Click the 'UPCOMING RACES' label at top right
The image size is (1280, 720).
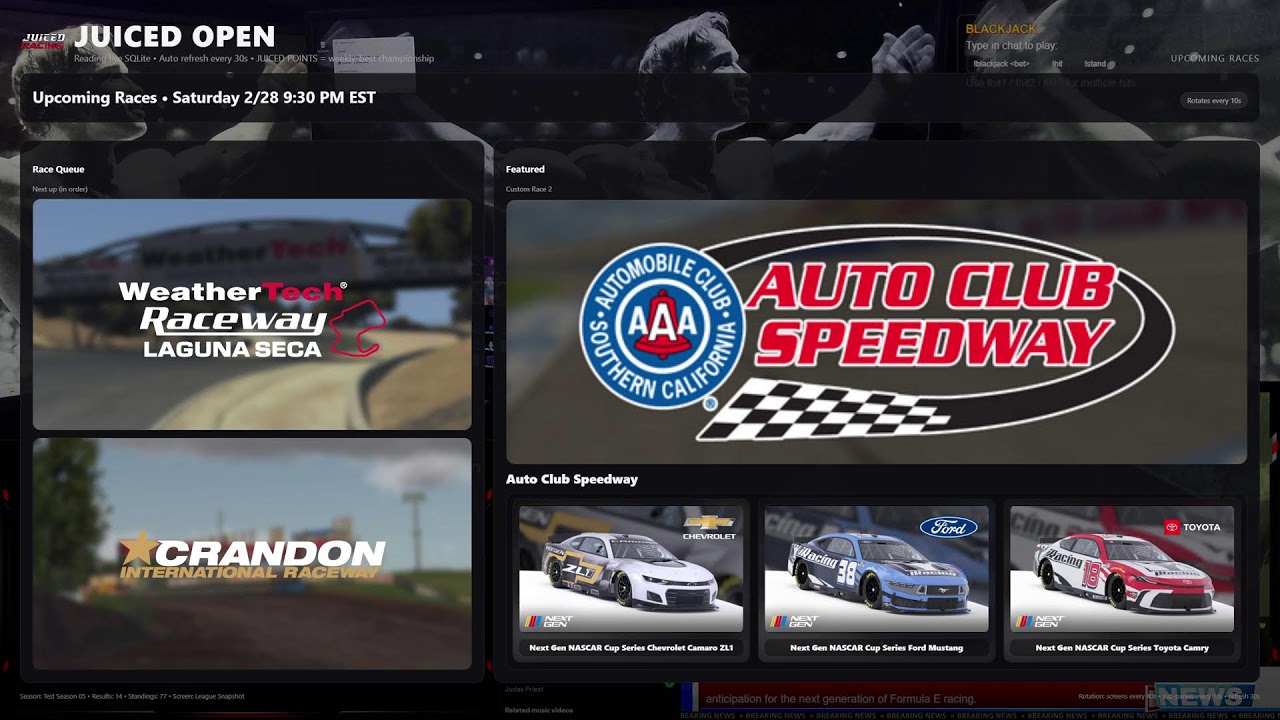tap(1215, 58)
